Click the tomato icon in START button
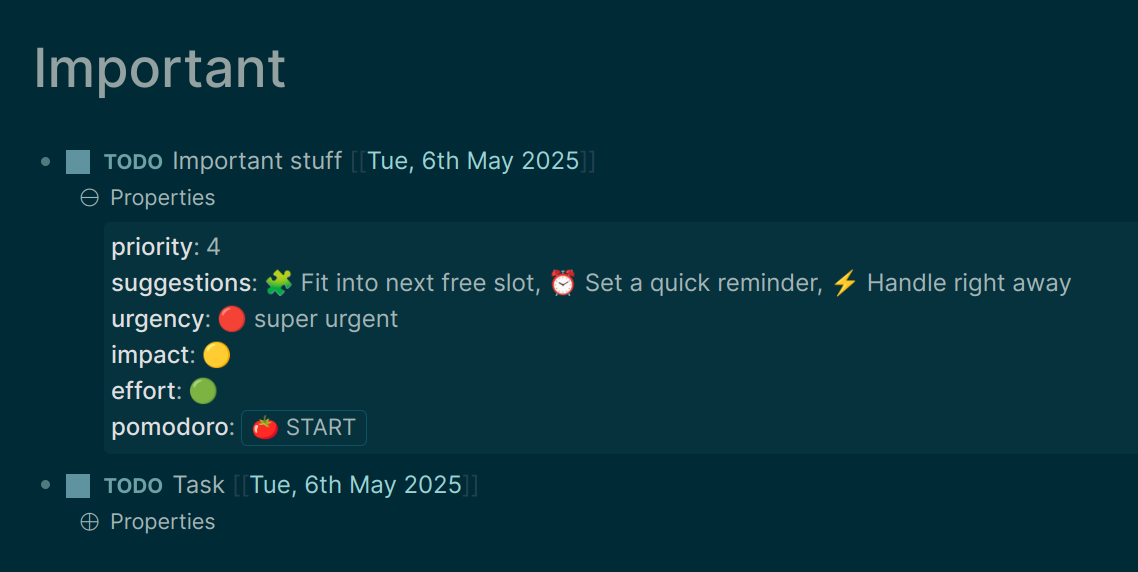1138x572 pixels. (265, 428)
